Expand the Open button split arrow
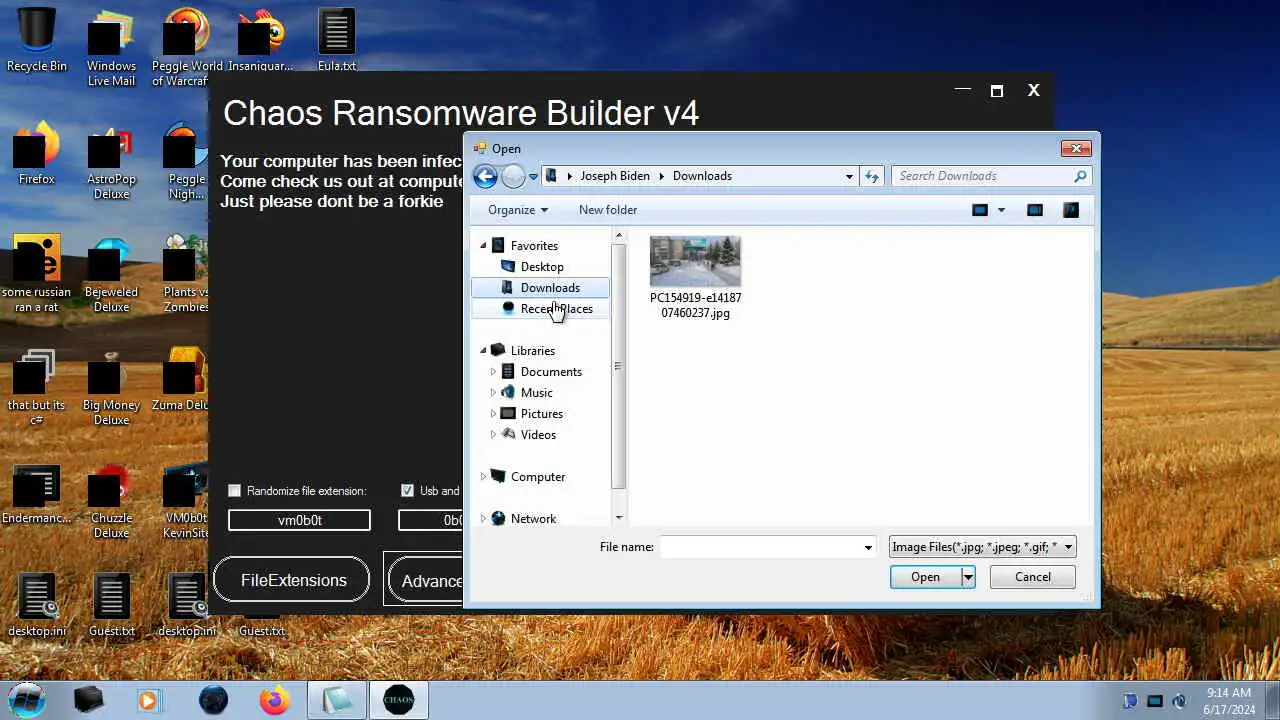The width and height of the screenshot is (1280, 720). (968, 577)
